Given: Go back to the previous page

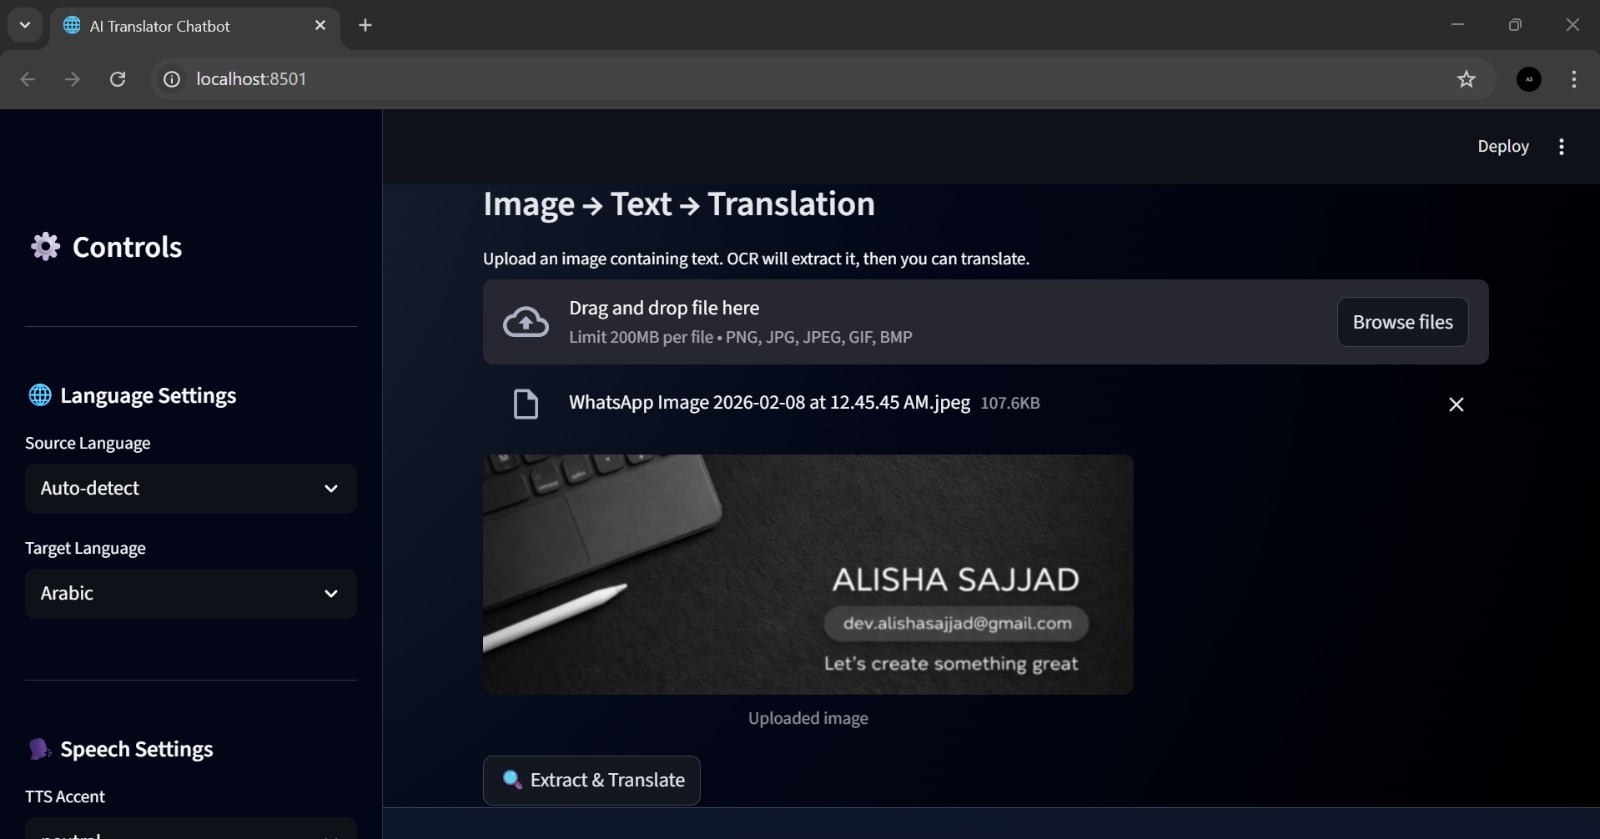Looking at the screenshot, I should coord(28,79).
